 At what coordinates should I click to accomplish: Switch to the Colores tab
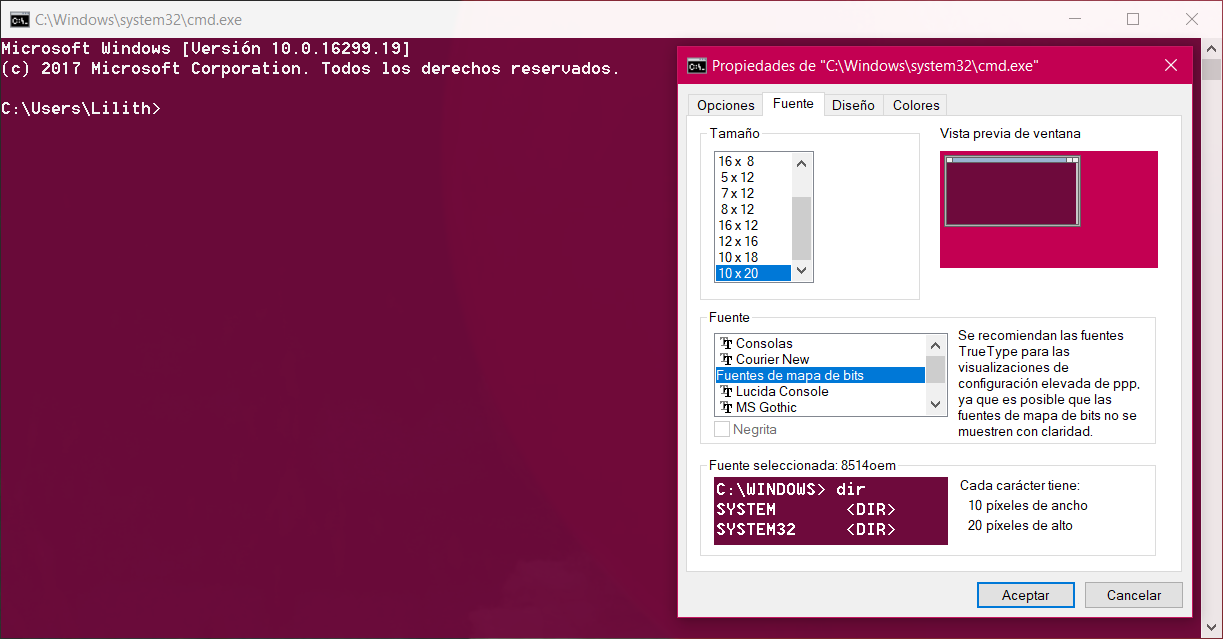click(x=916, y=104)
